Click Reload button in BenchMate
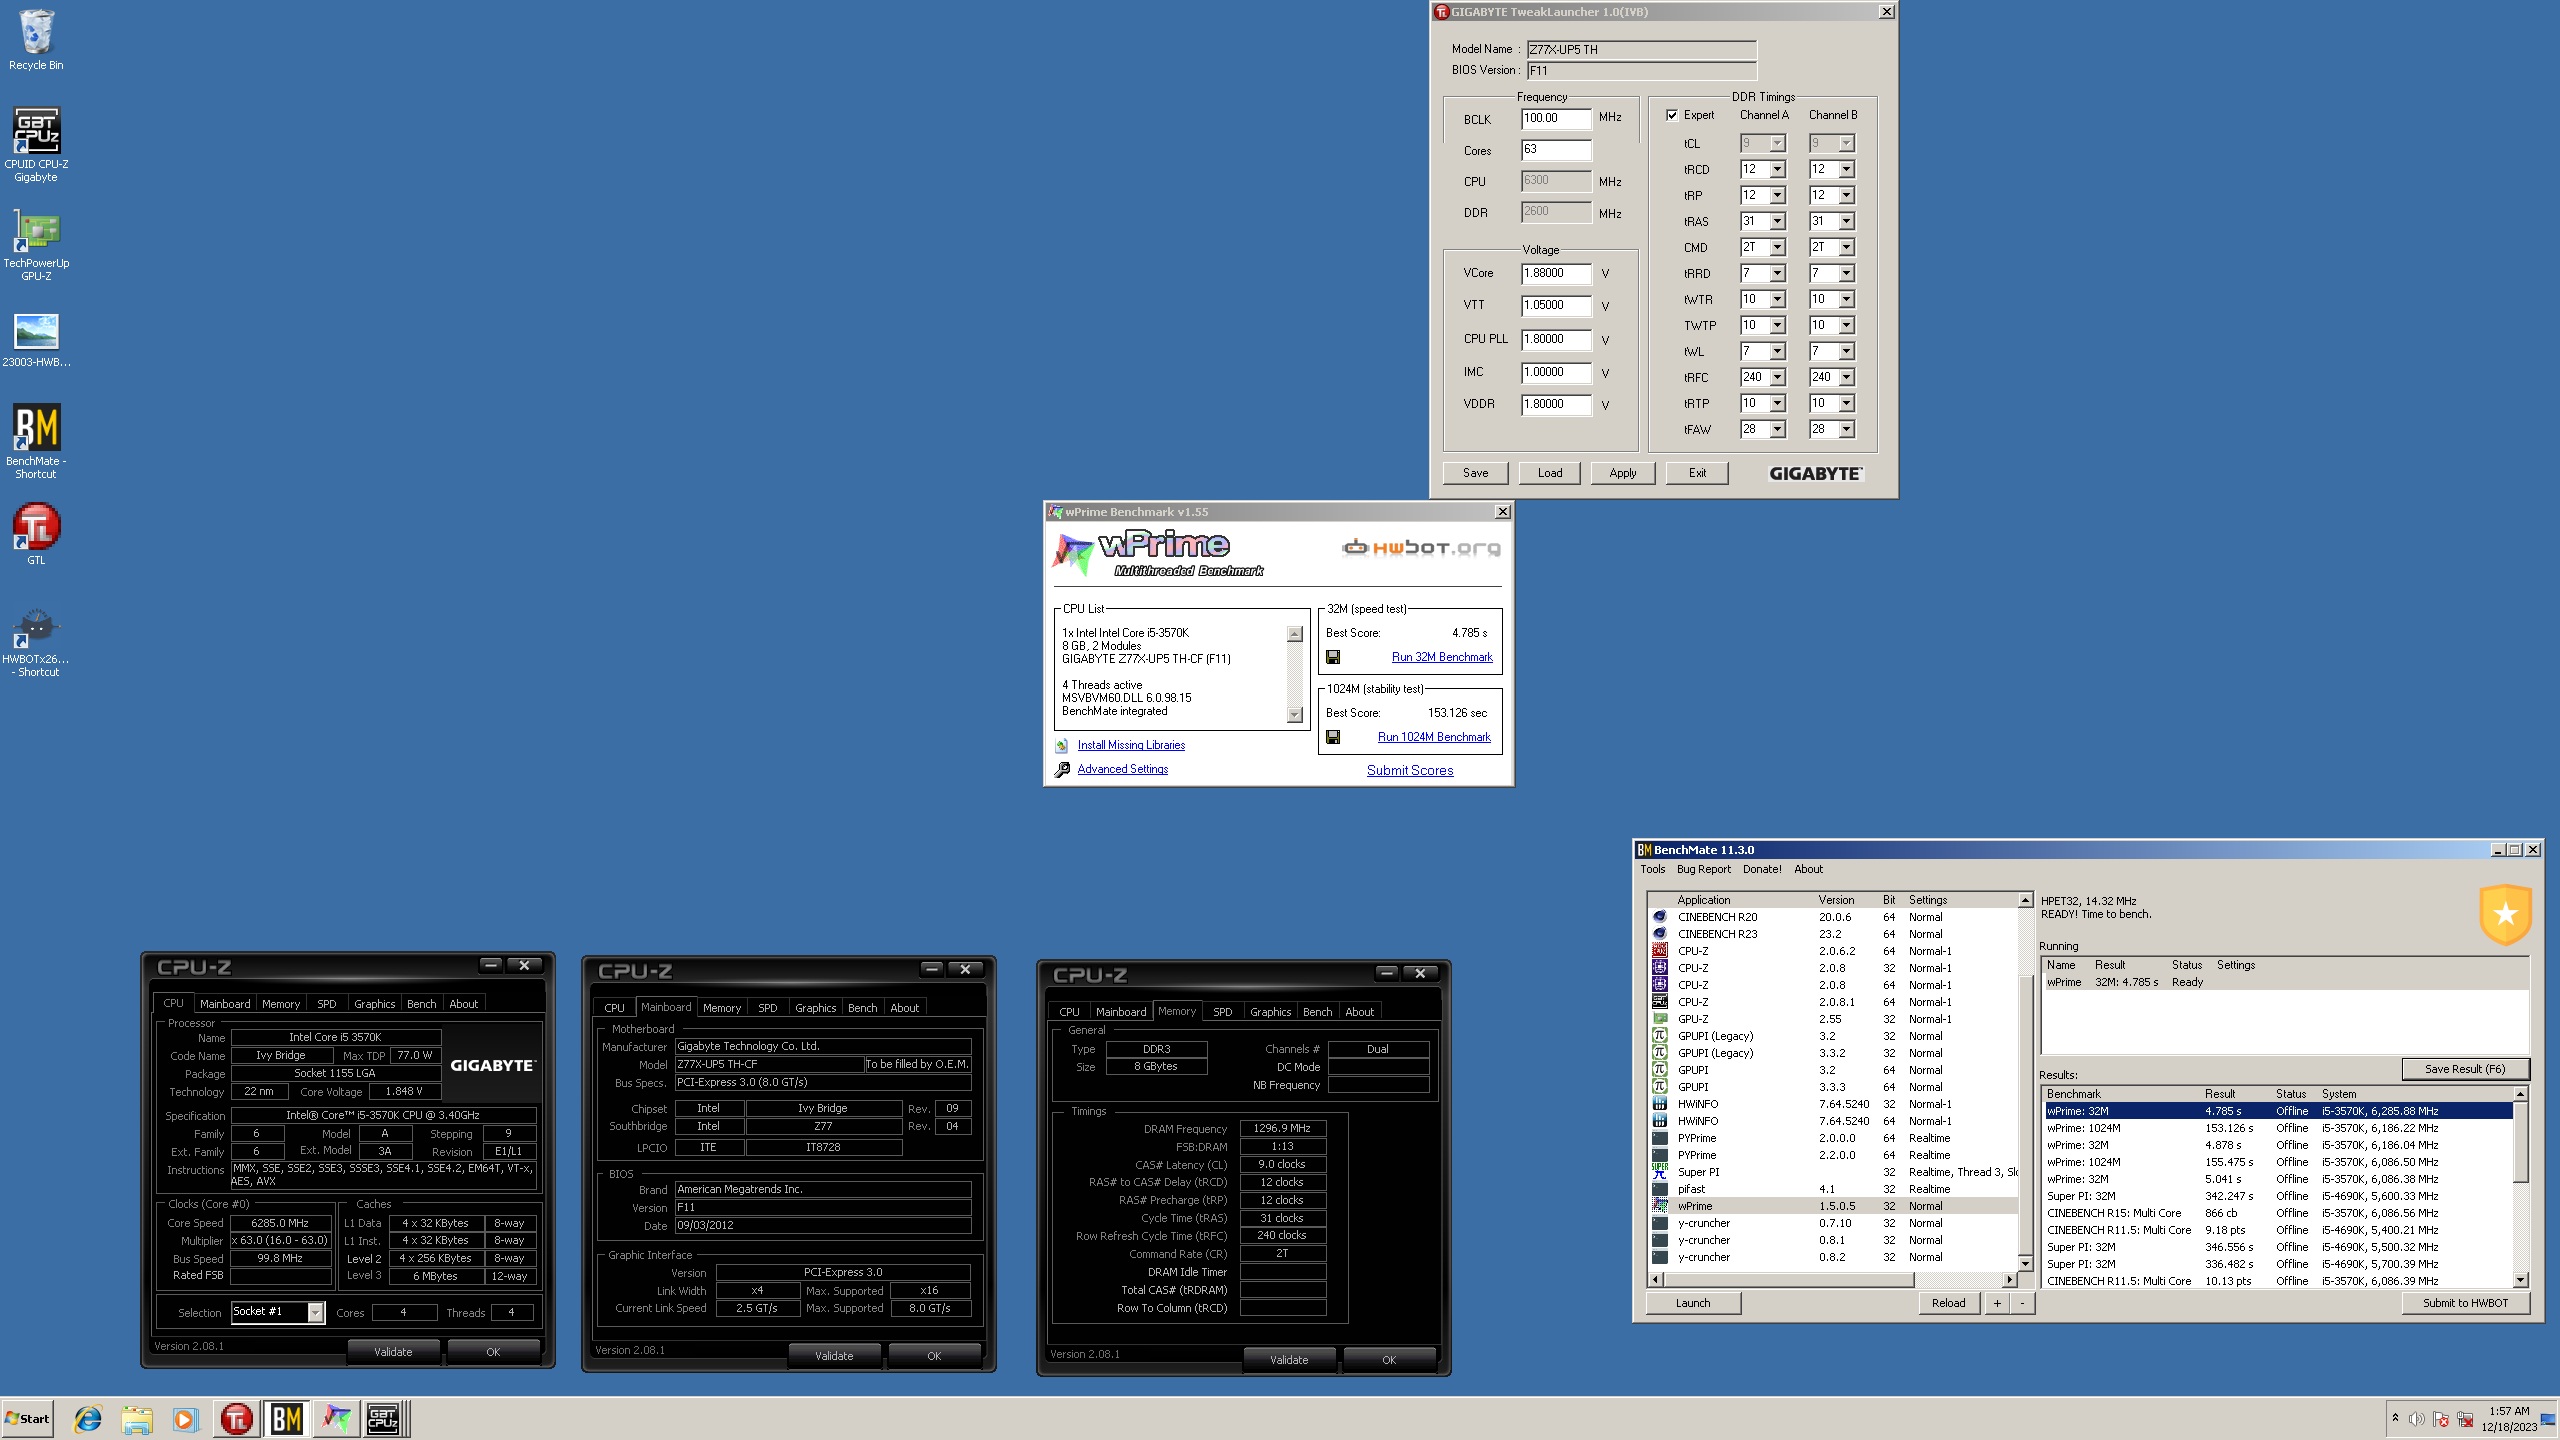The height and width of the screenshot is (1440, 2560). tap(1948, 1303)
